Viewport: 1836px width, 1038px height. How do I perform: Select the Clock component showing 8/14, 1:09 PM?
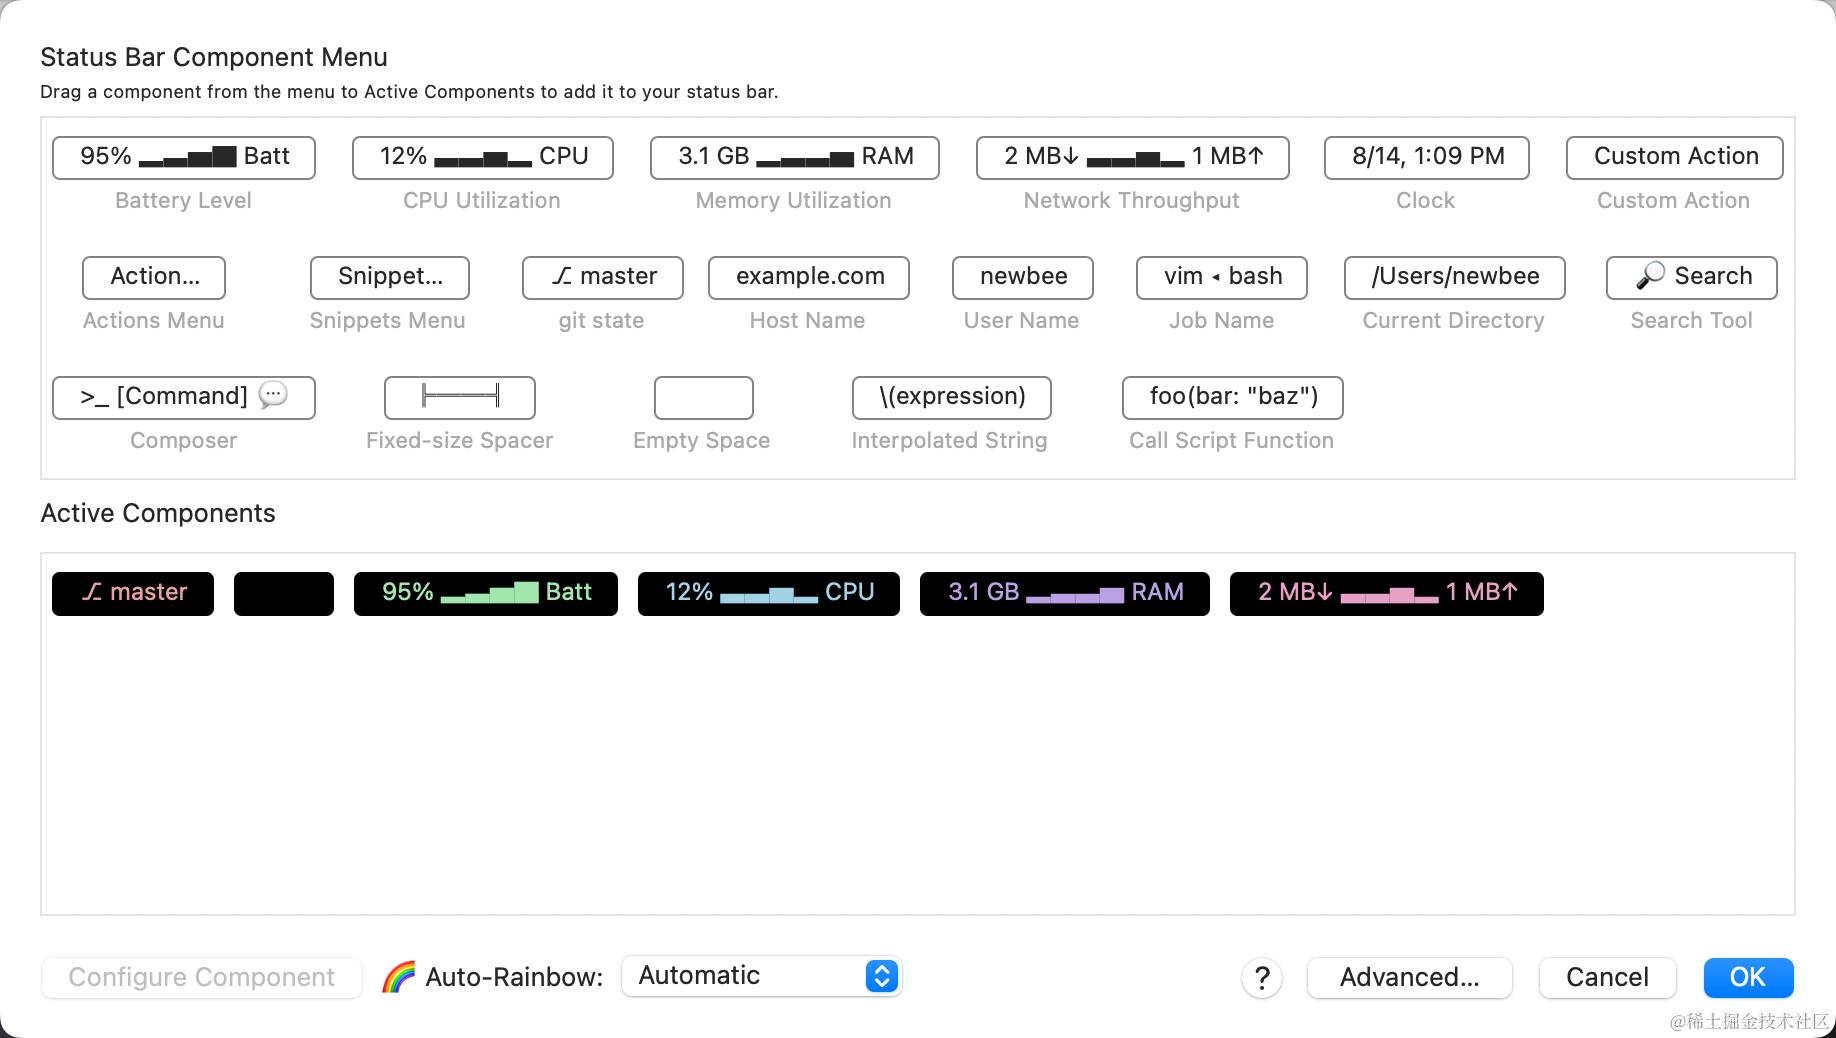click(1427, 157)
